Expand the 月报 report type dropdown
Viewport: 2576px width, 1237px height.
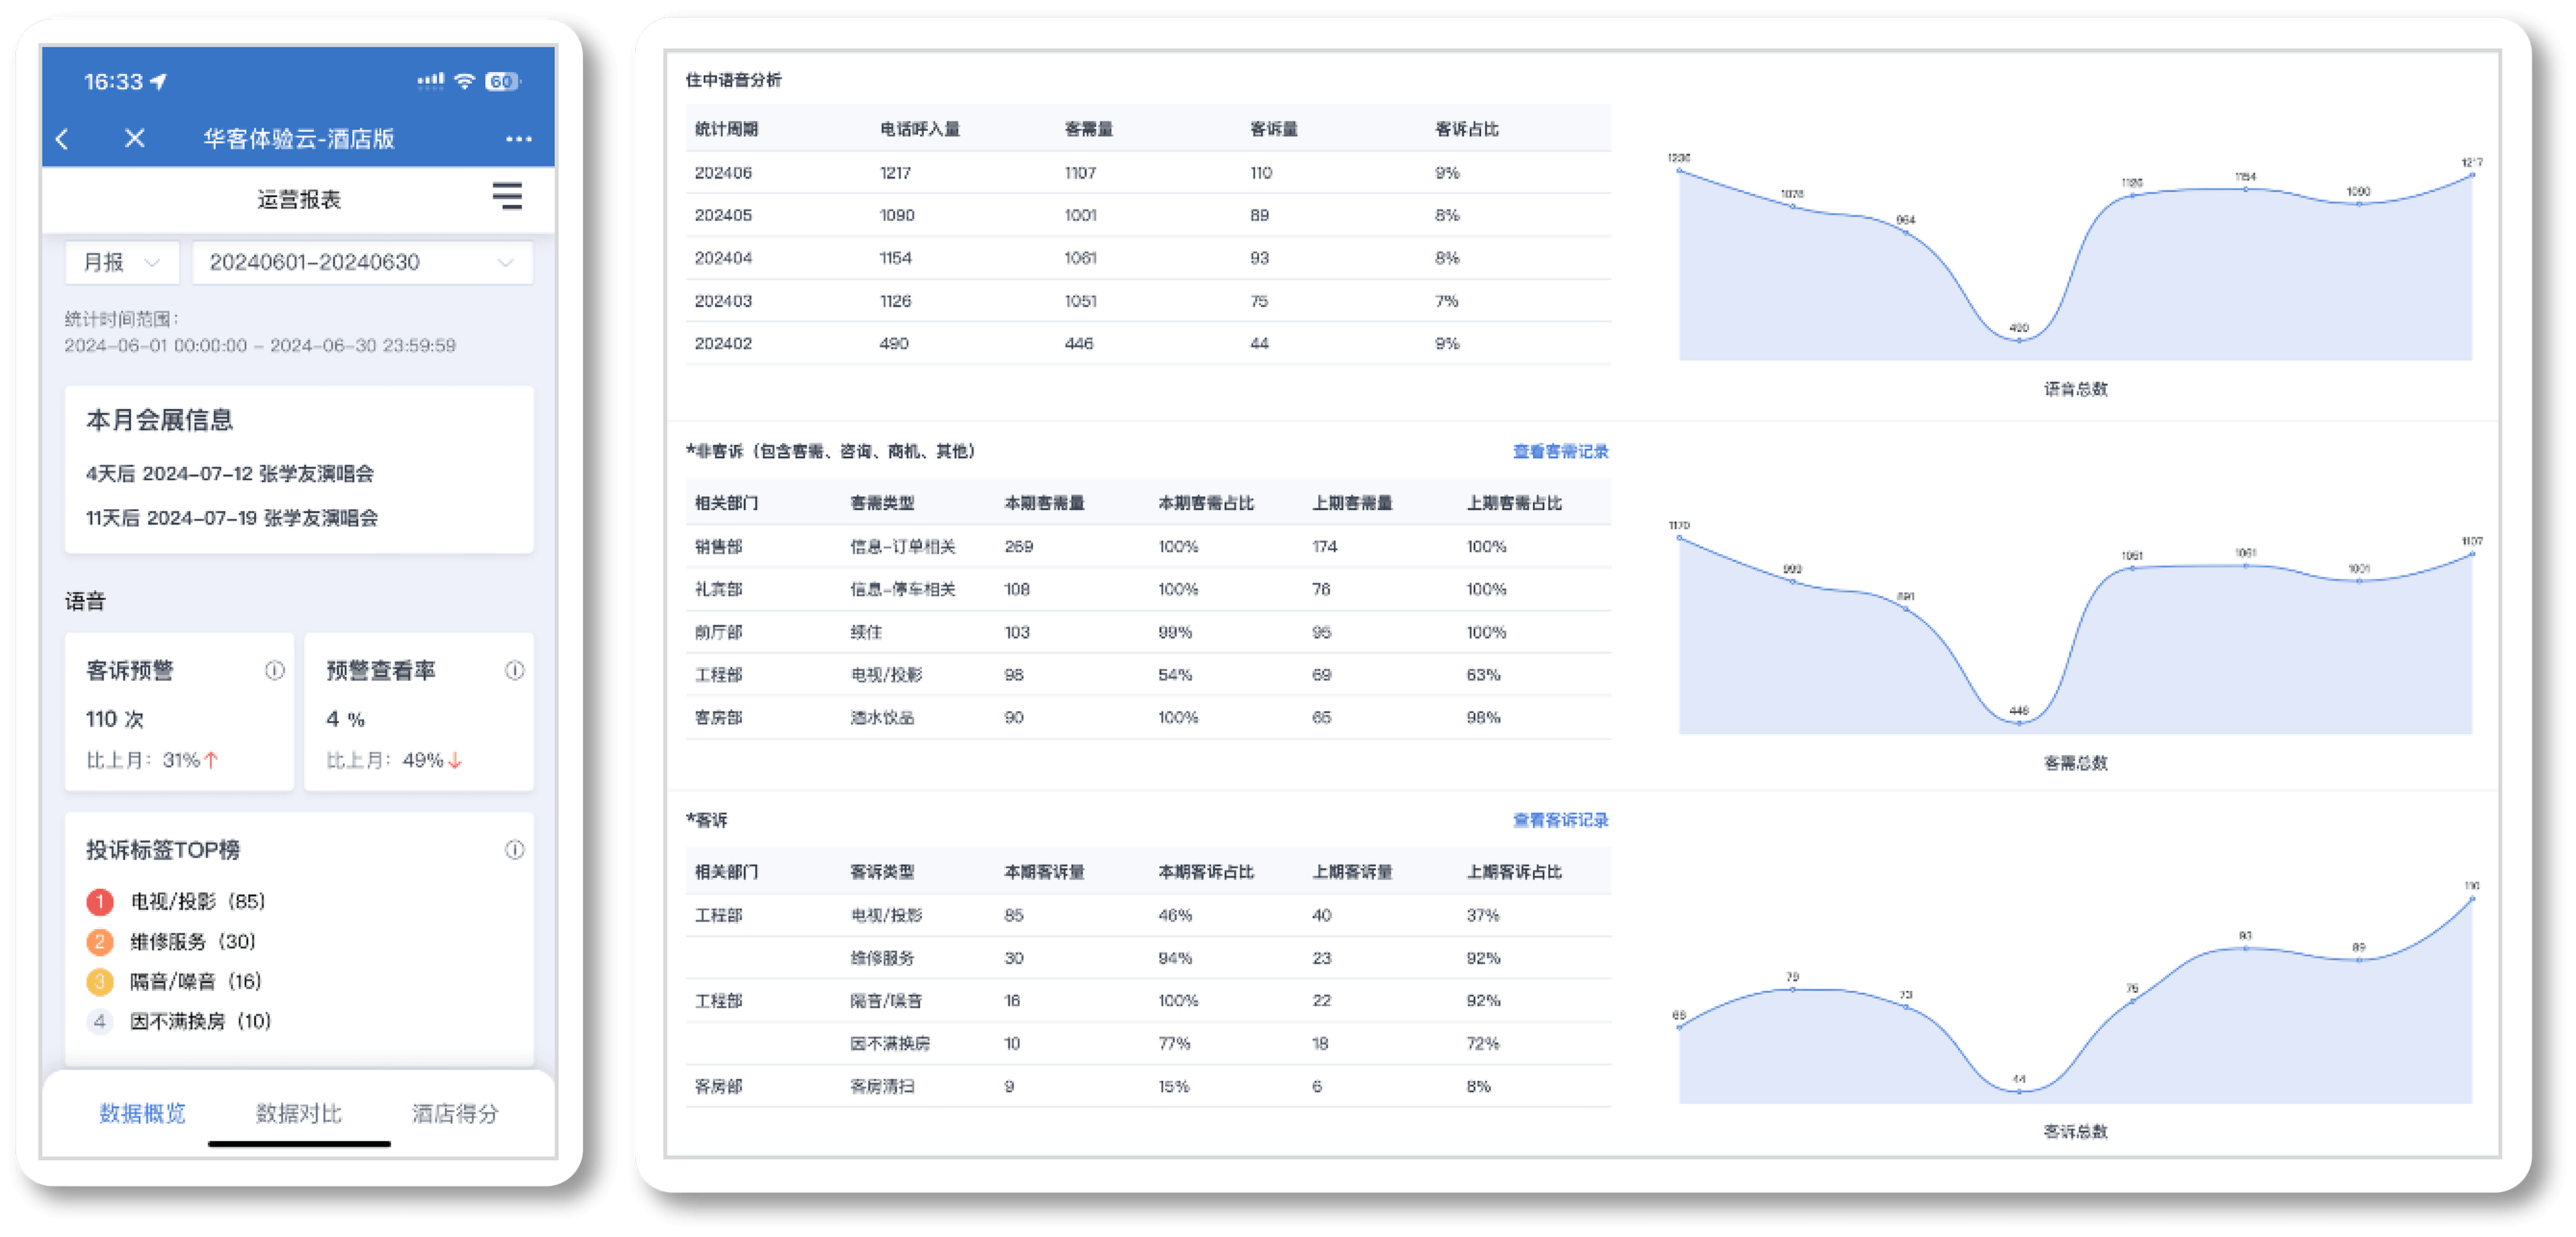click(122, 263)
